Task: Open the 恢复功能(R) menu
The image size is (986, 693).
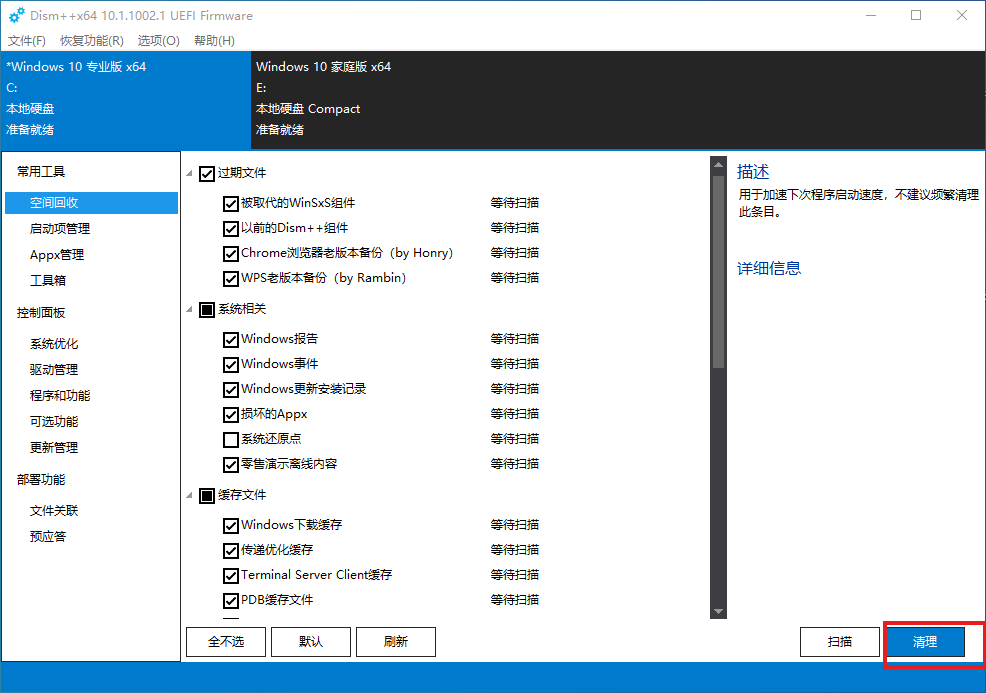Action: click(92, 41)
